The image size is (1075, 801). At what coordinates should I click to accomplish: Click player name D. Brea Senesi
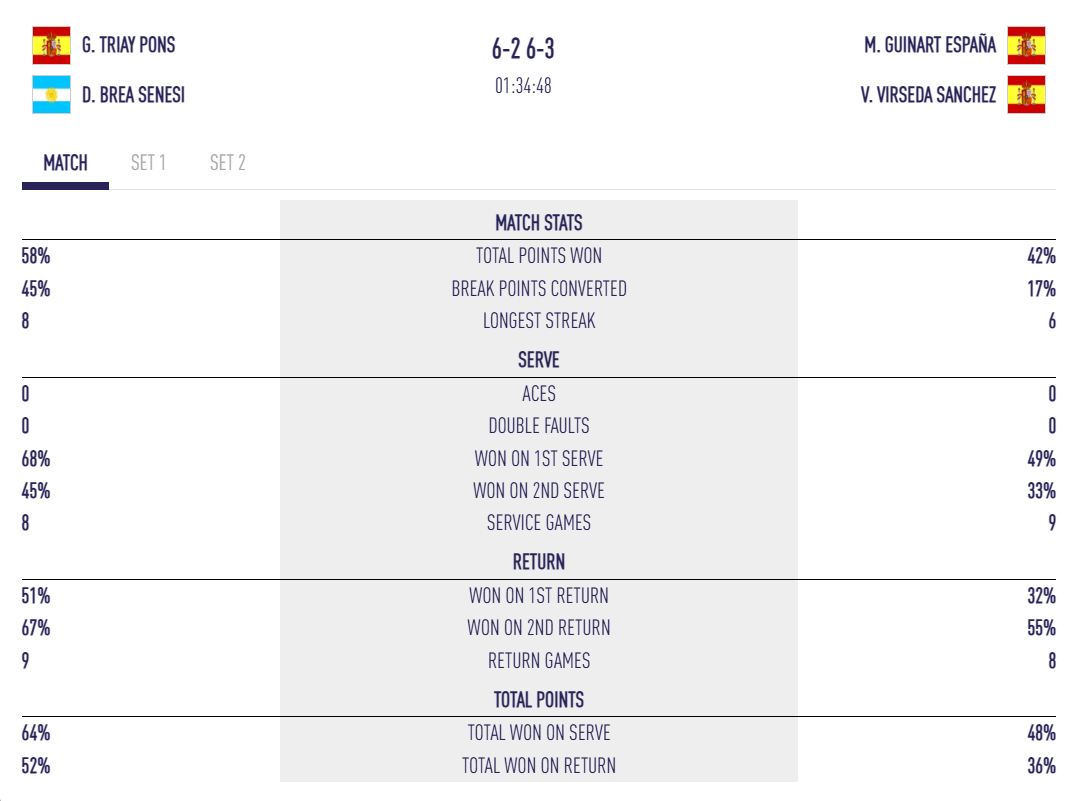point(133,95)
